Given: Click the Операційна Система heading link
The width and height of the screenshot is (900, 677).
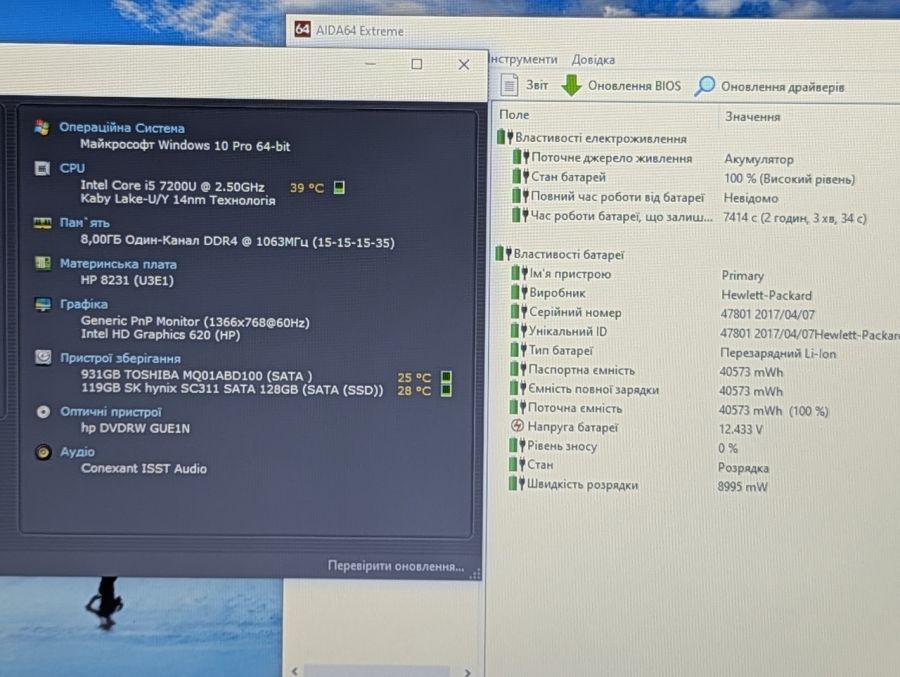Looking at the screenshot, I should (122, 127).
